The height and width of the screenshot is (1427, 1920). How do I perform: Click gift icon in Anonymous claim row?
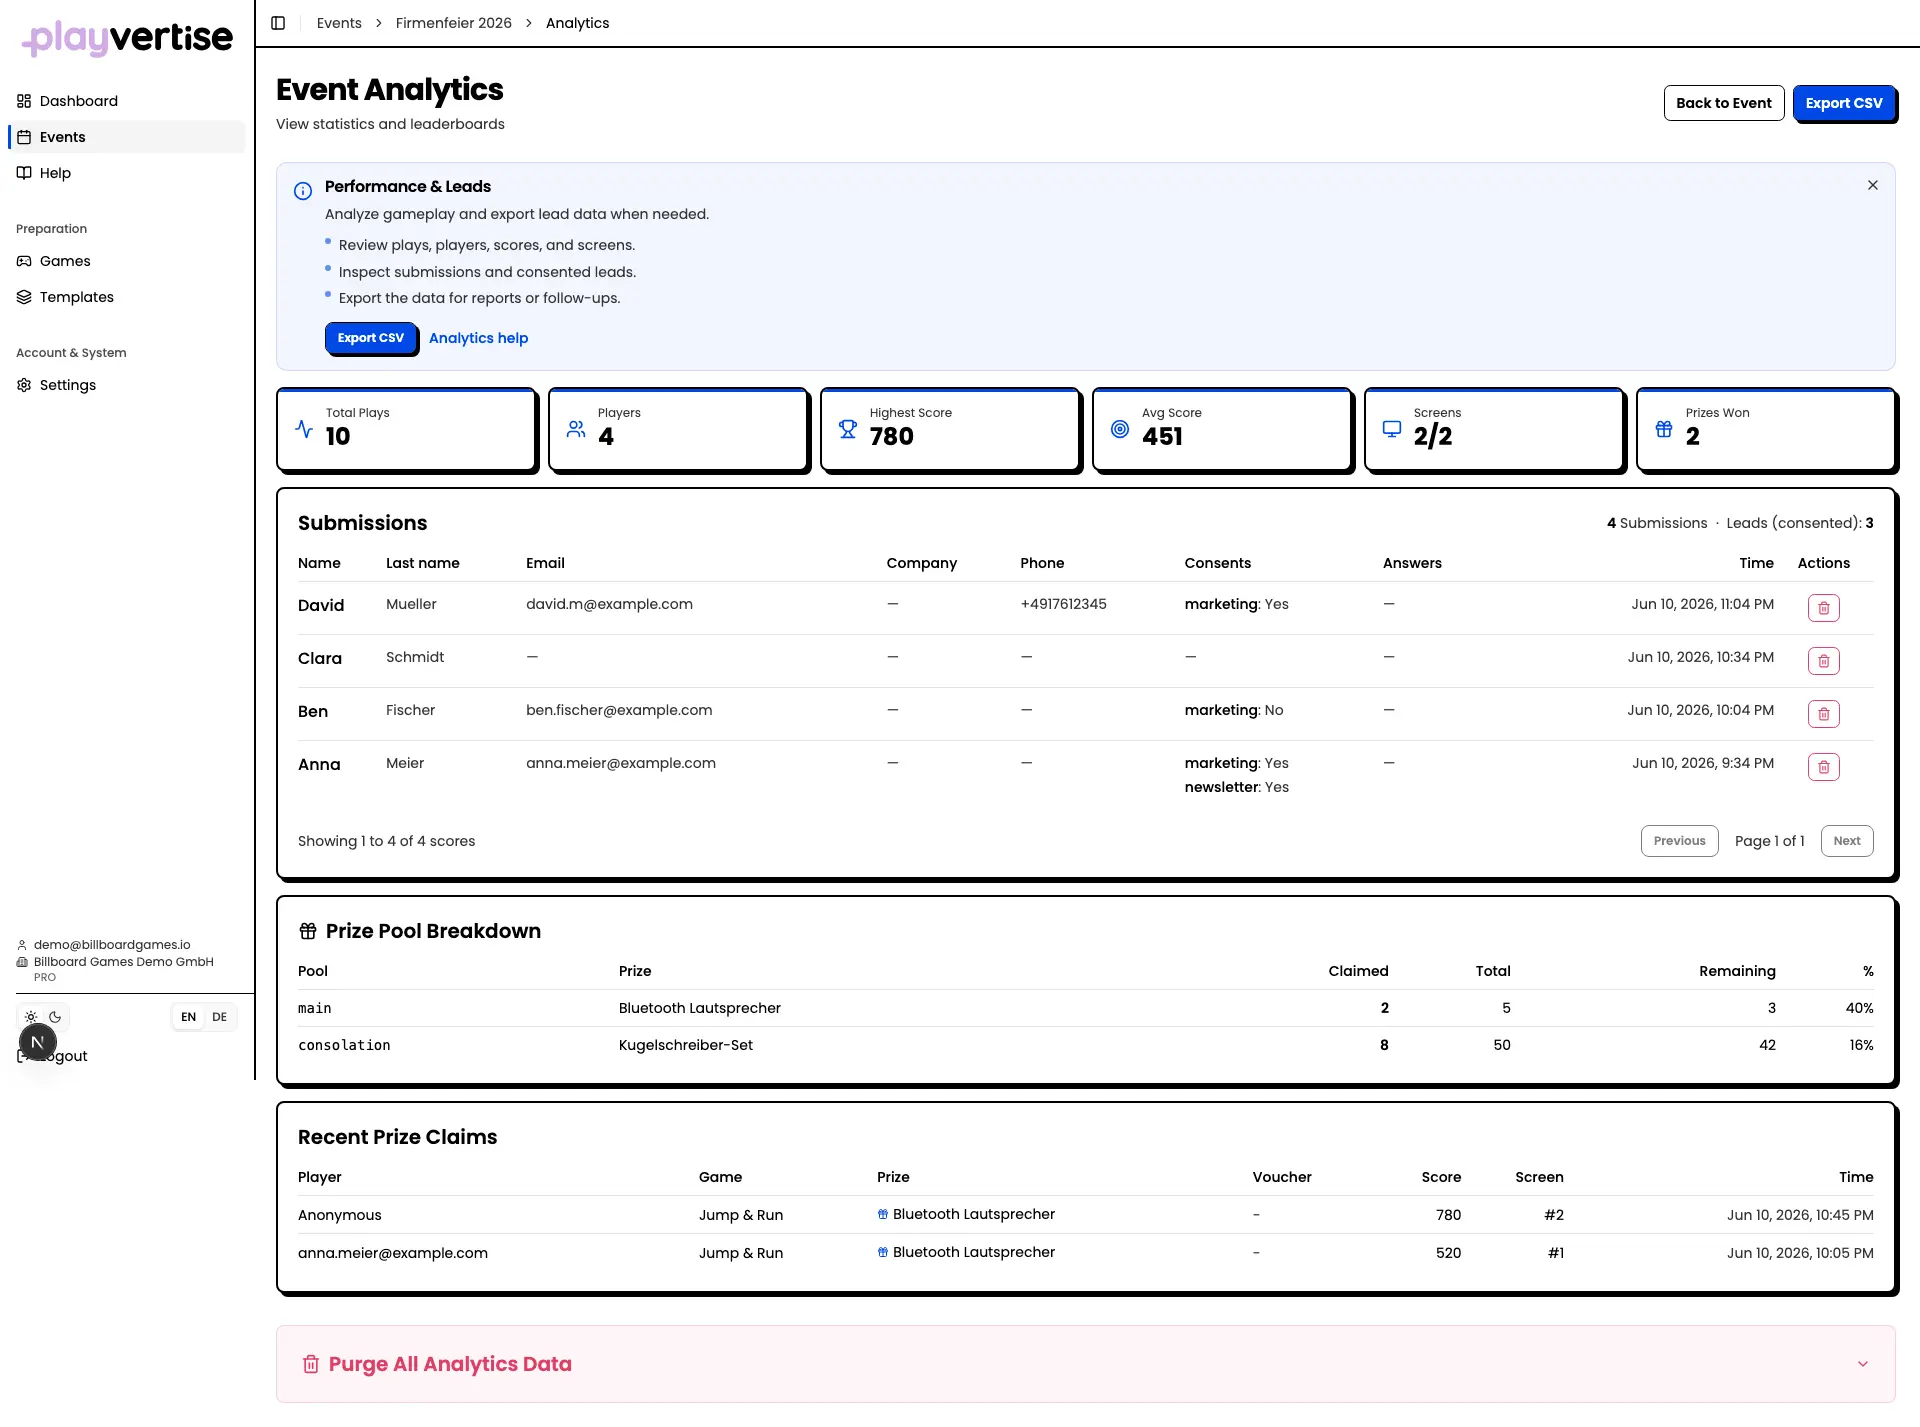882,1214
